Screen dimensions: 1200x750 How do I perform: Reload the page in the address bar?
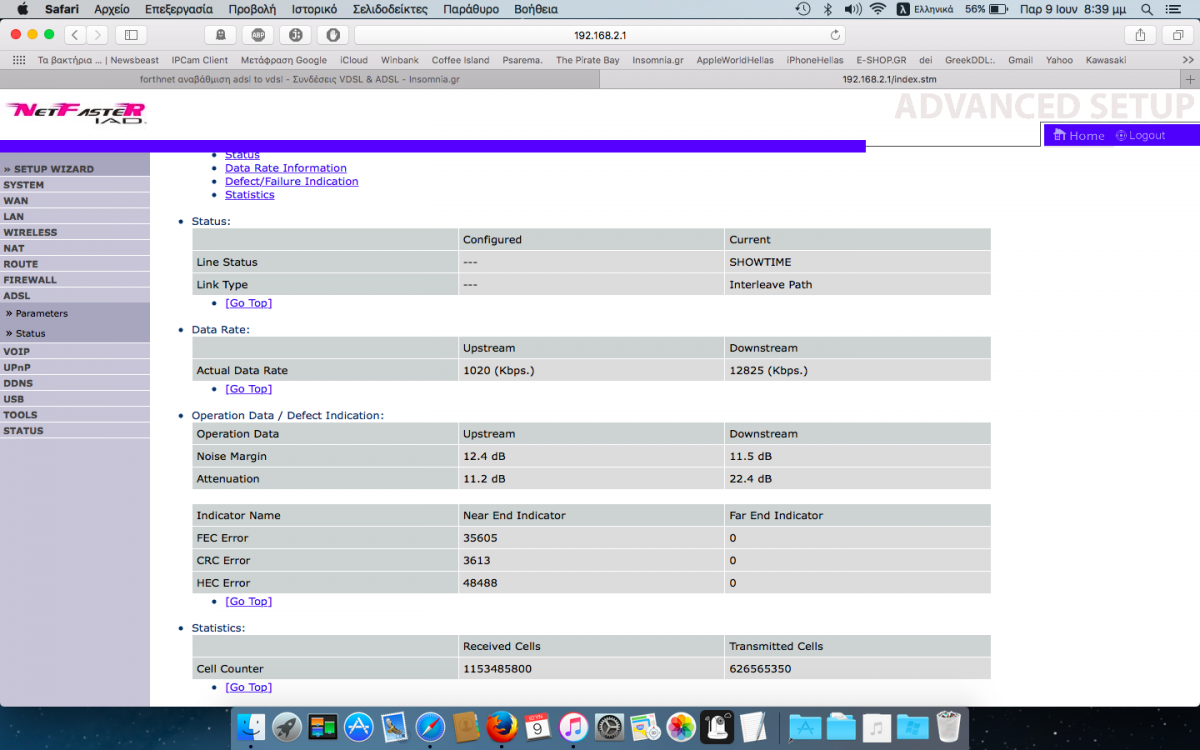pos(835,35)
